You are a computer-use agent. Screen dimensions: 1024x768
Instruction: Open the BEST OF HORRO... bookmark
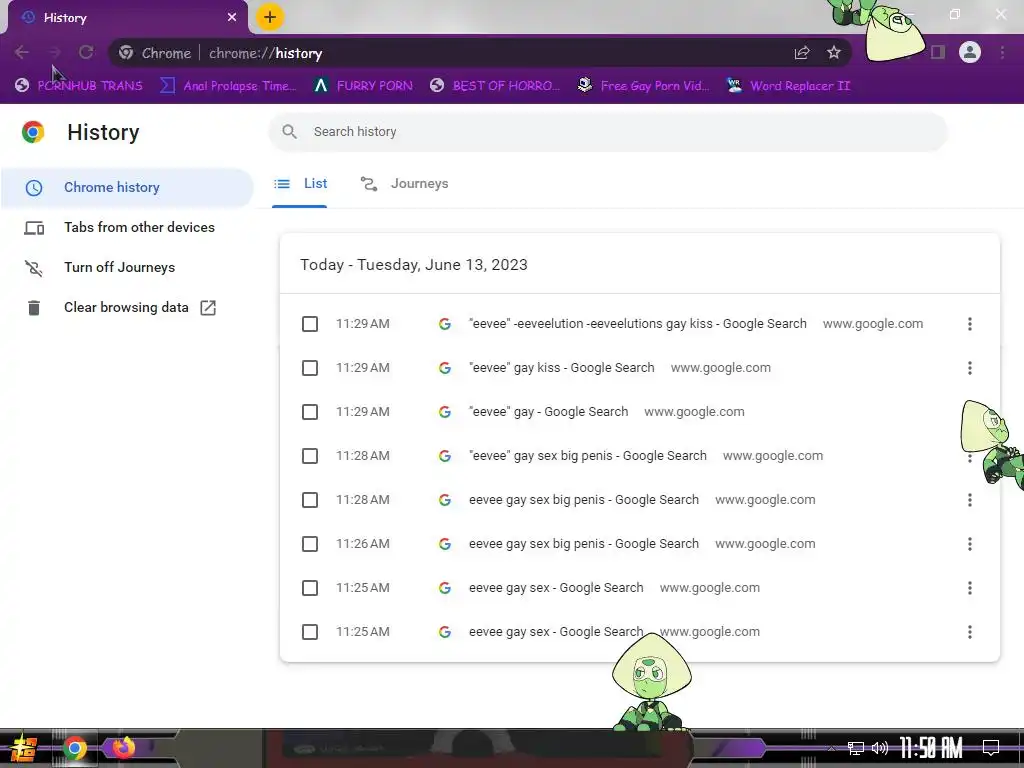495,86
